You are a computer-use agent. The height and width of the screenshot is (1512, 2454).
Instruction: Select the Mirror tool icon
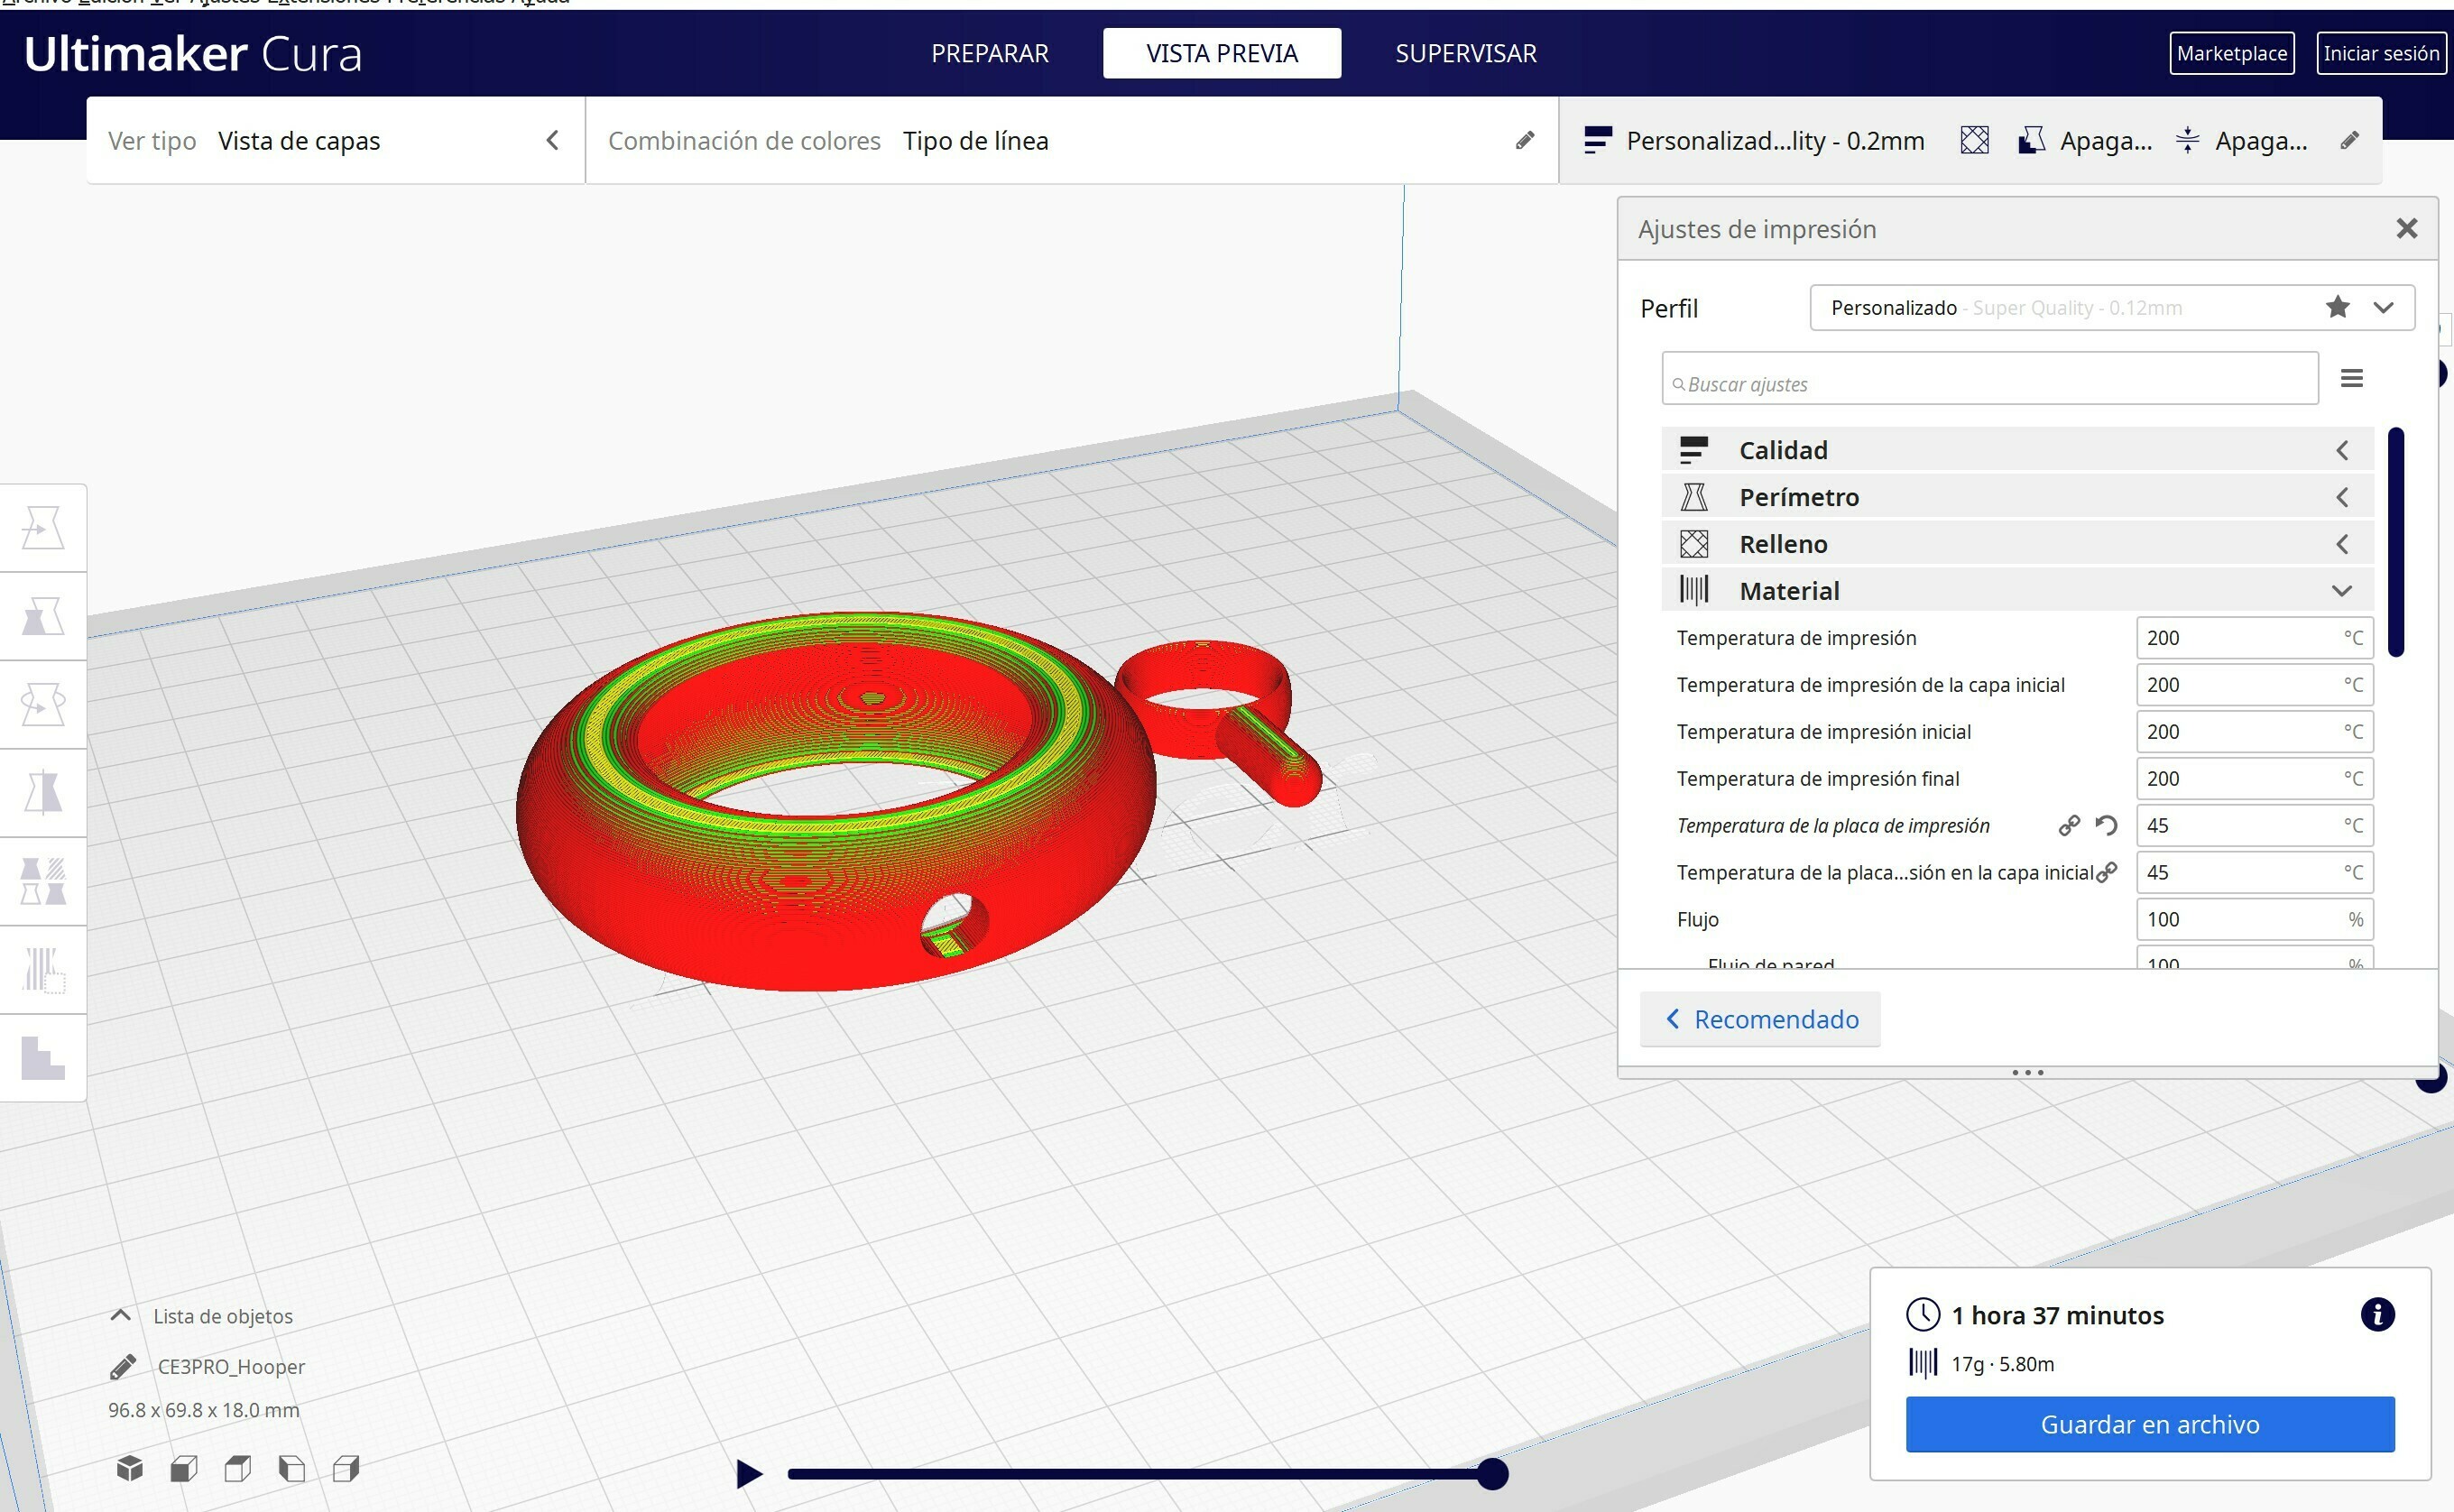coord(43,792)
